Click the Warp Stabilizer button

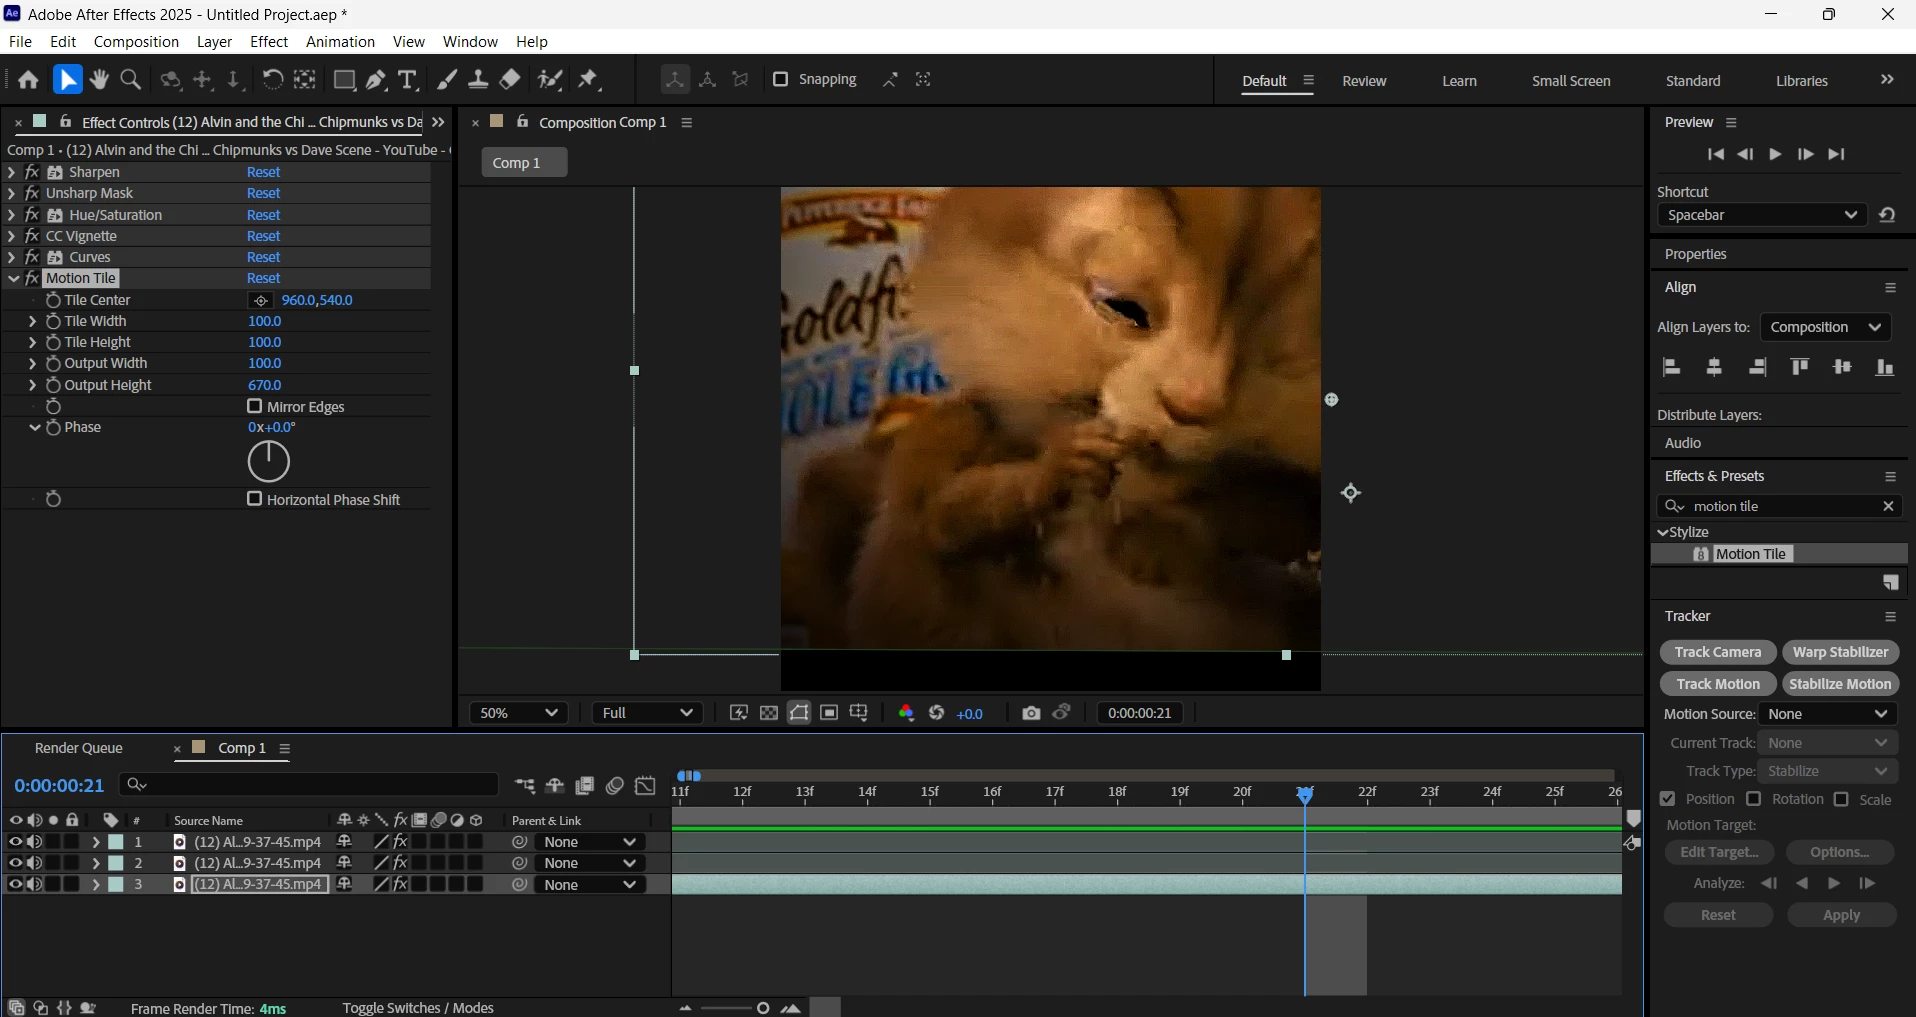tap(1840, 652)
